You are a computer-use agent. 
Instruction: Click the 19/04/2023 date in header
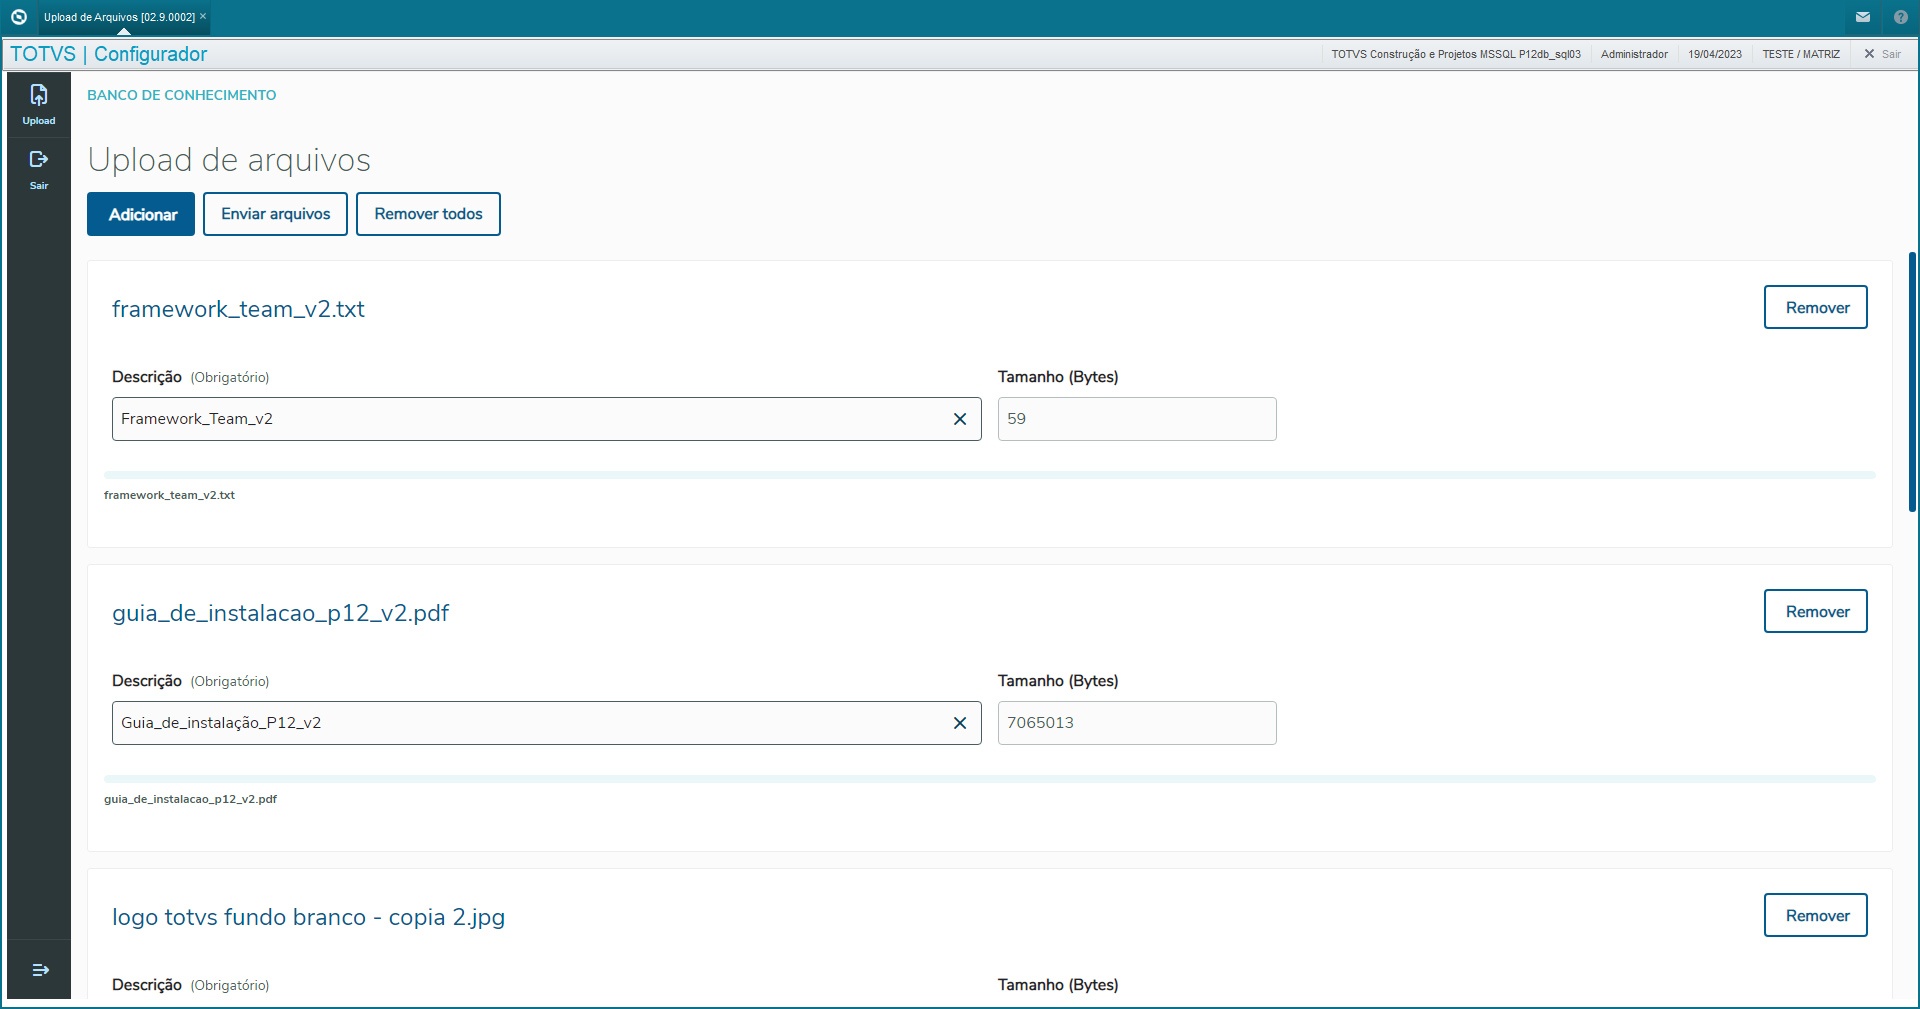coord(1715,54)
